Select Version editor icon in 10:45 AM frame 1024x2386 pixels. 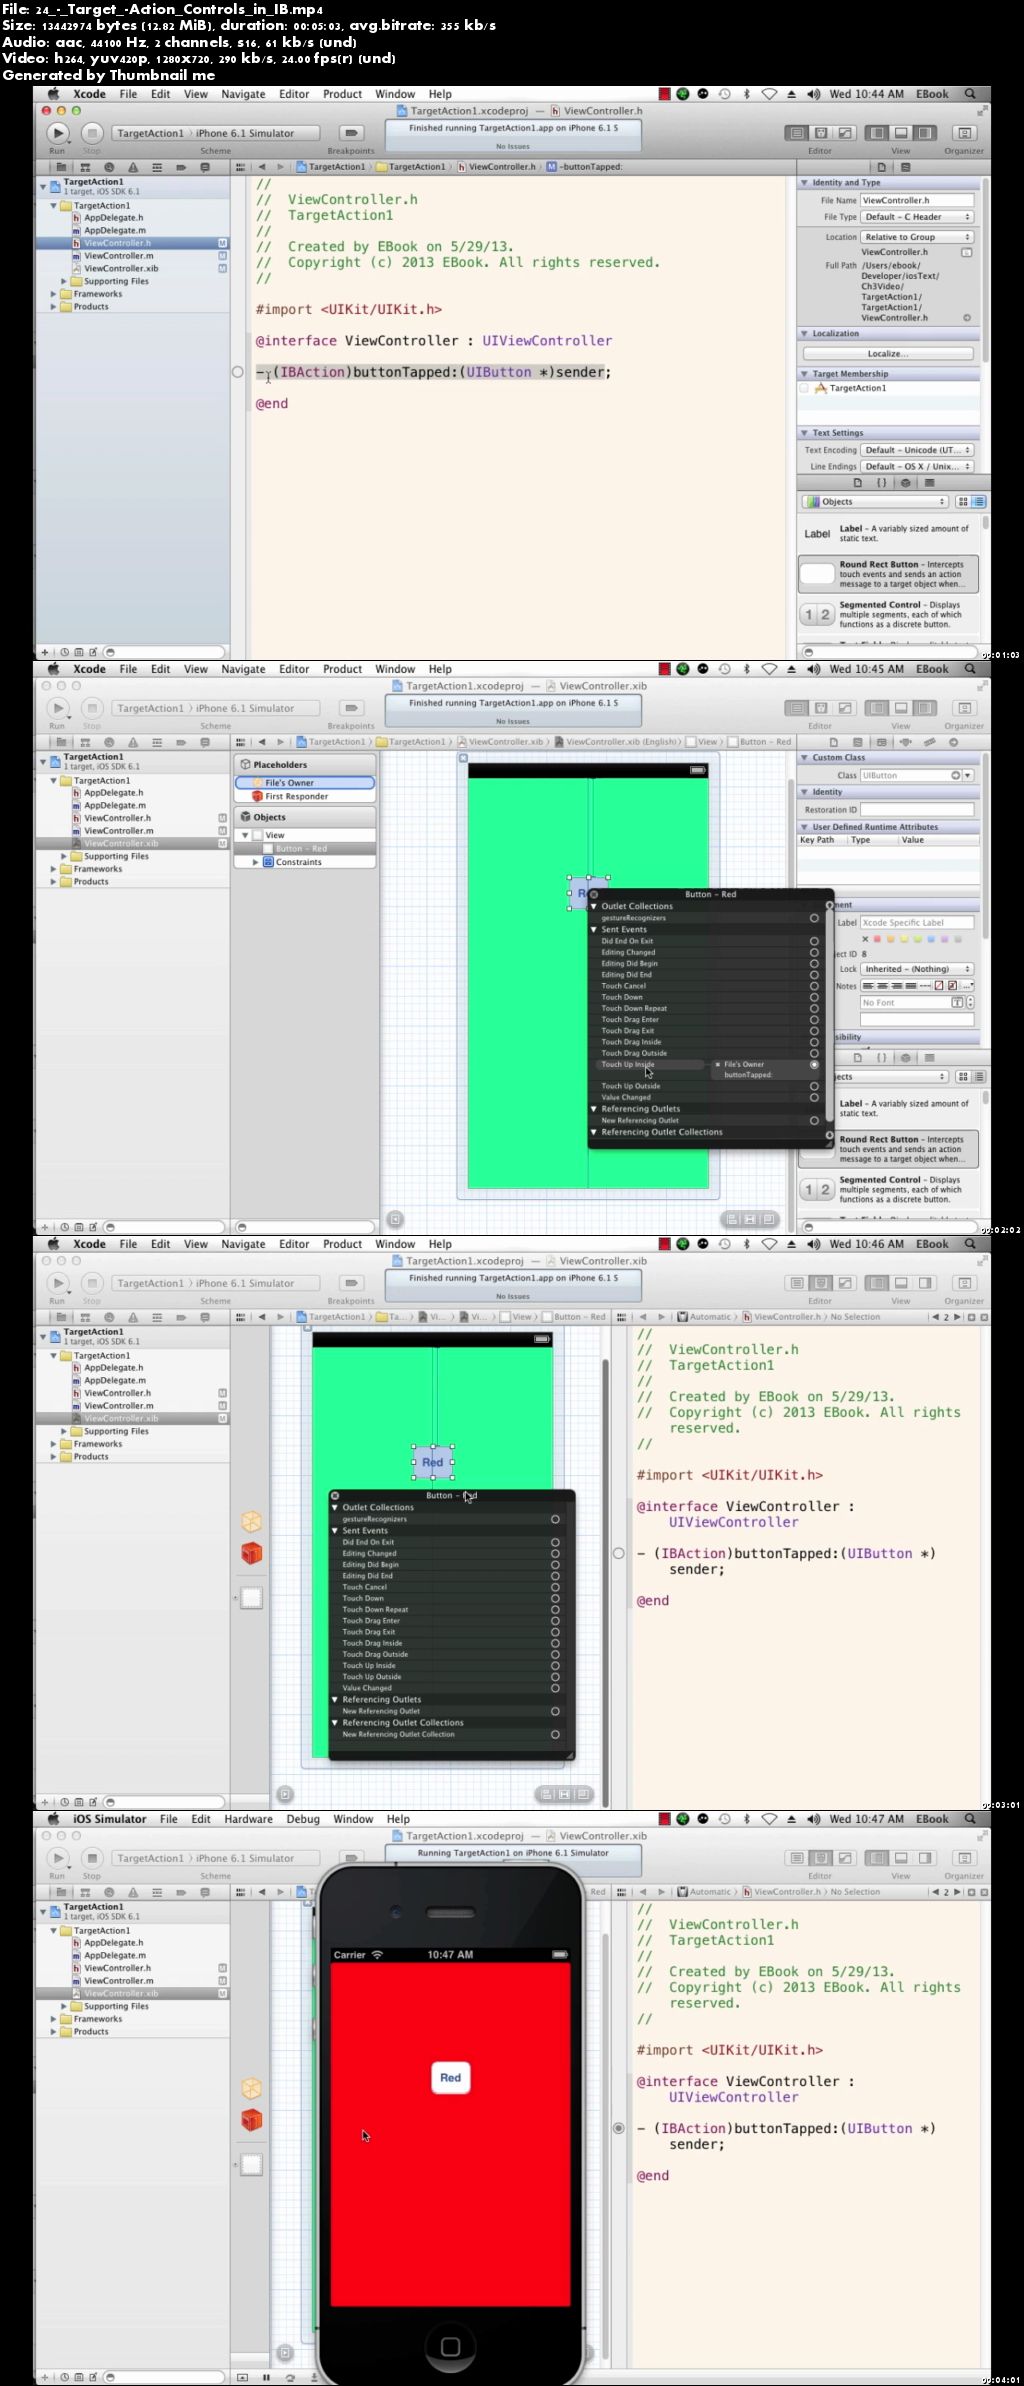pos(845,708)
